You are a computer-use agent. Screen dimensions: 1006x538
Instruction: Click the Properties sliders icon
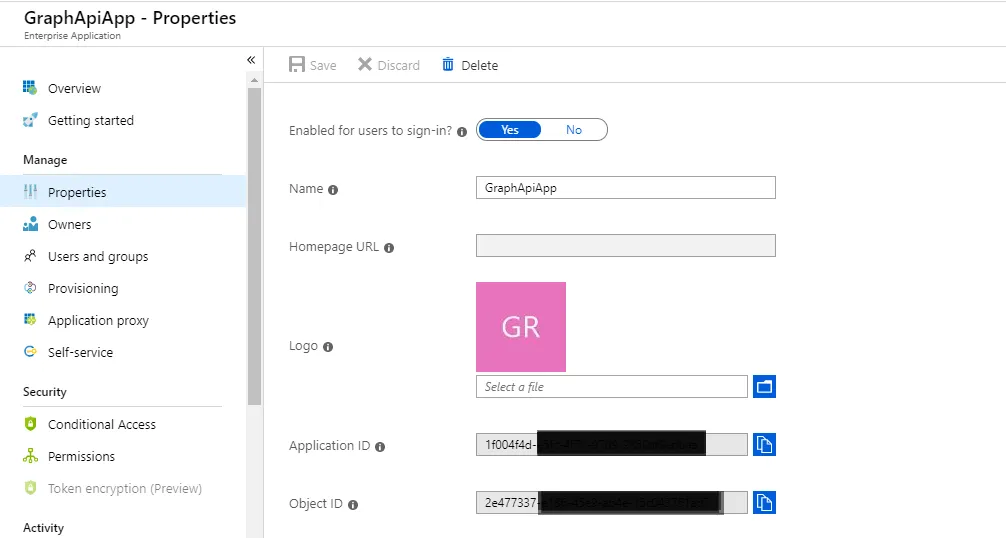coord(30,191)
